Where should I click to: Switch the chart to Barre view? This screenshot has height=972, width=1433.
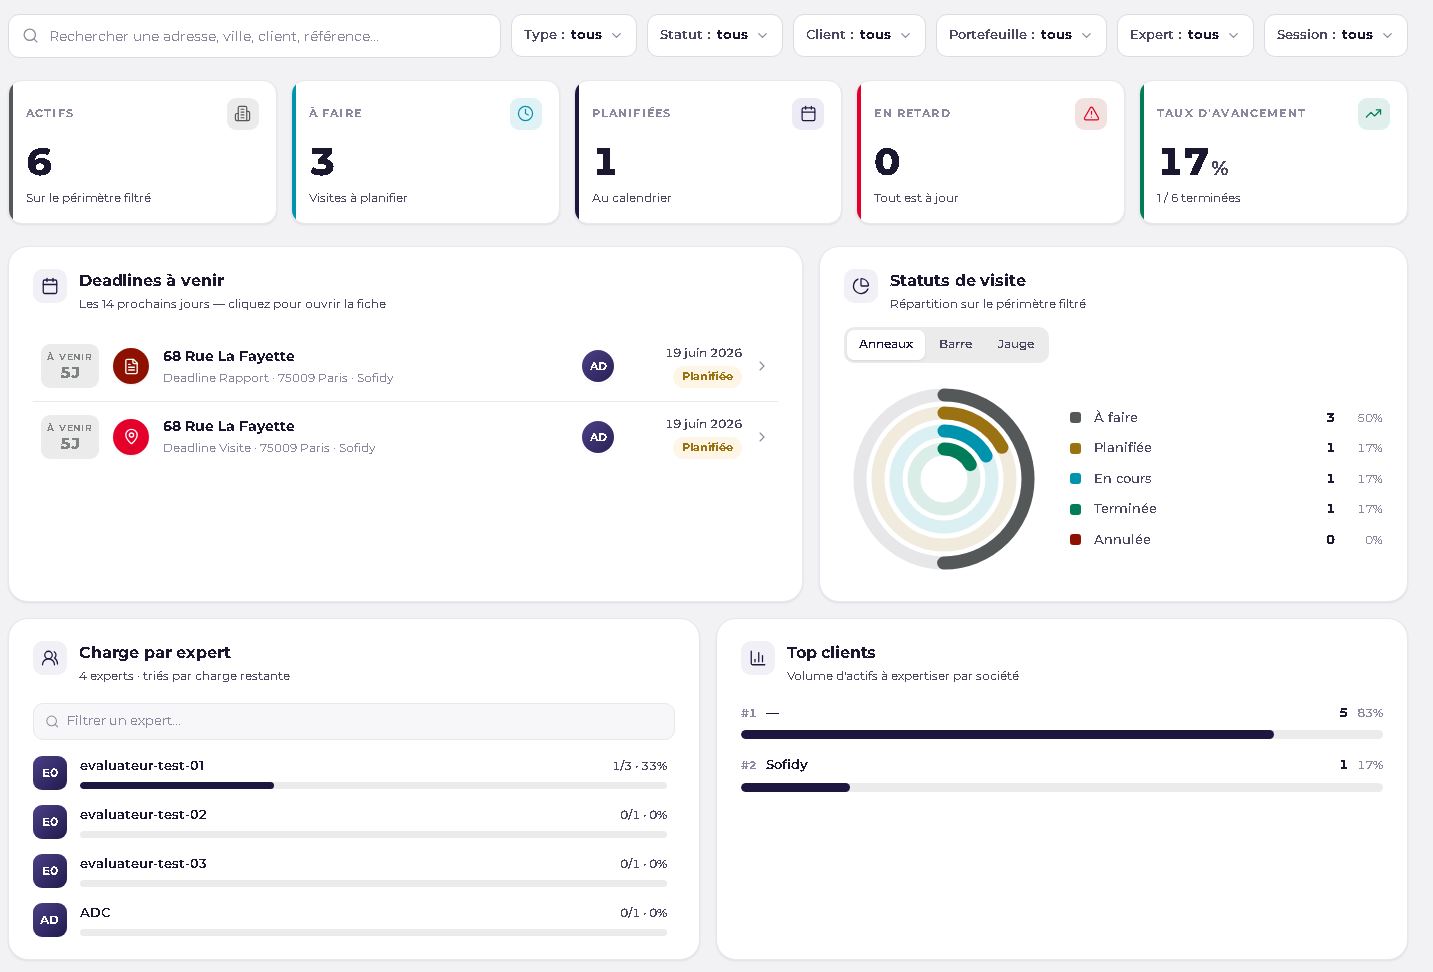click(x=956, y=344)
